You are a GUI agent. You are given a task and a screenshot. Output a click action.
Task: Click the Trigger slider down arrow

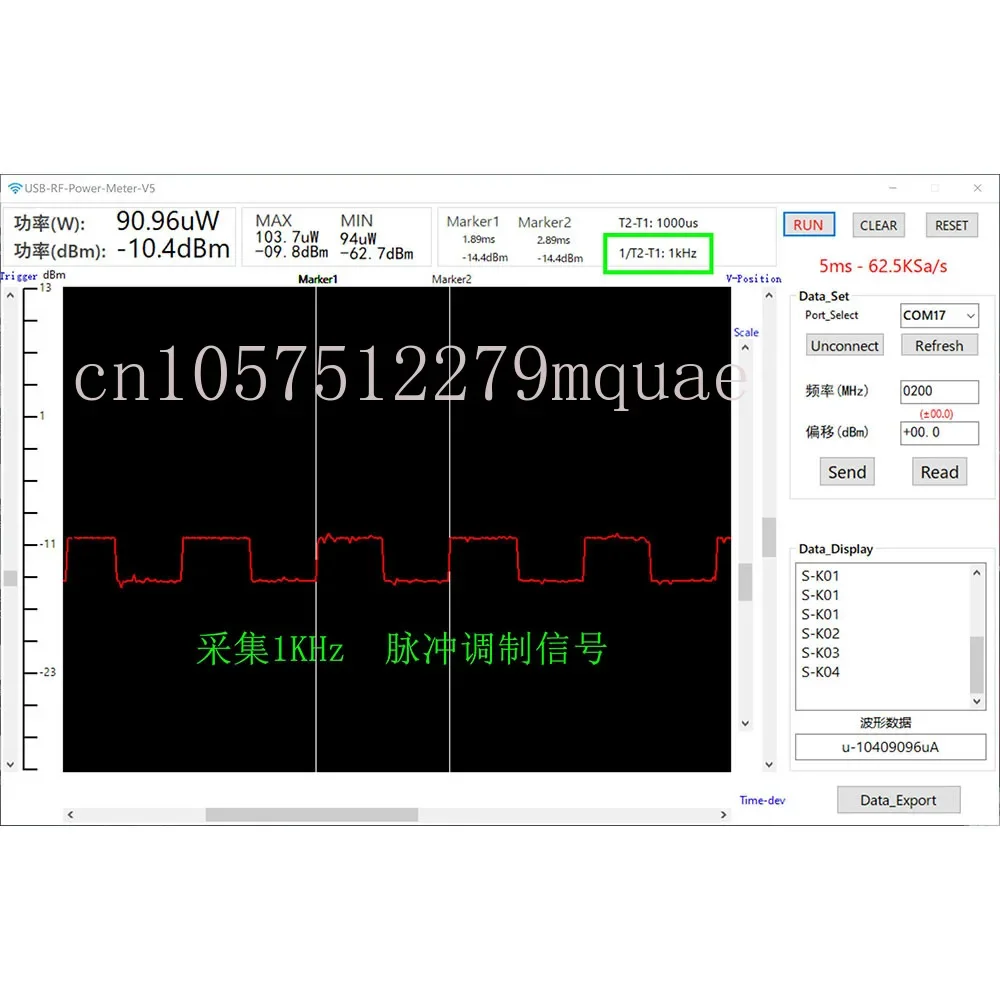click(10, 764)
